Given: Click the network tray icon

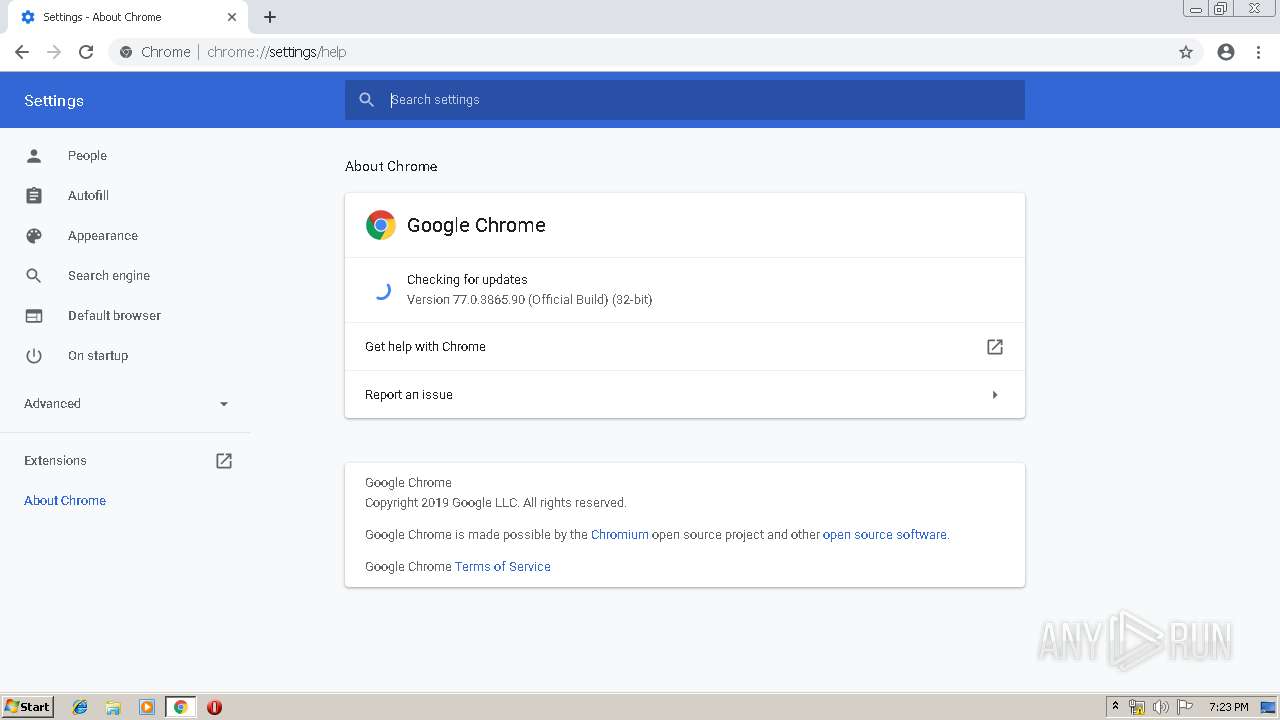Looking at the screenshot, I should click(x=1137, y=707).
